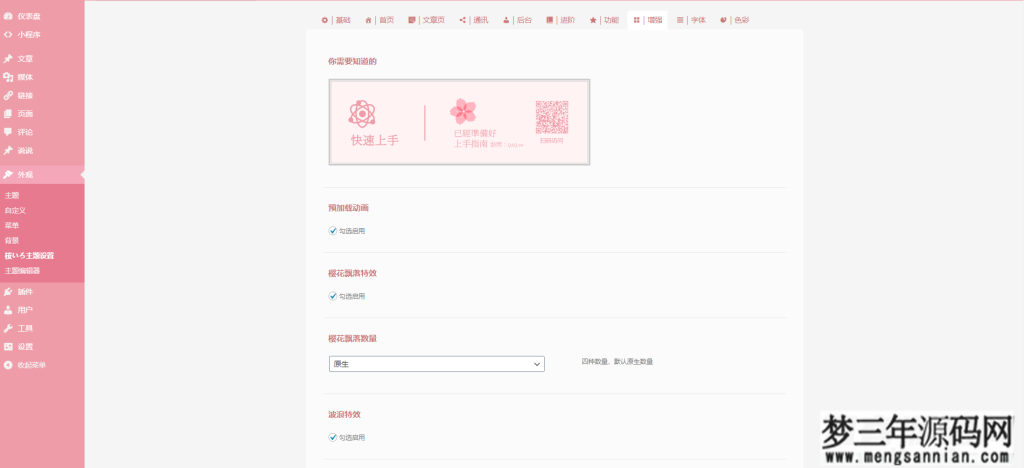Open the 背景 submenu link

click(x=12, y=240)
